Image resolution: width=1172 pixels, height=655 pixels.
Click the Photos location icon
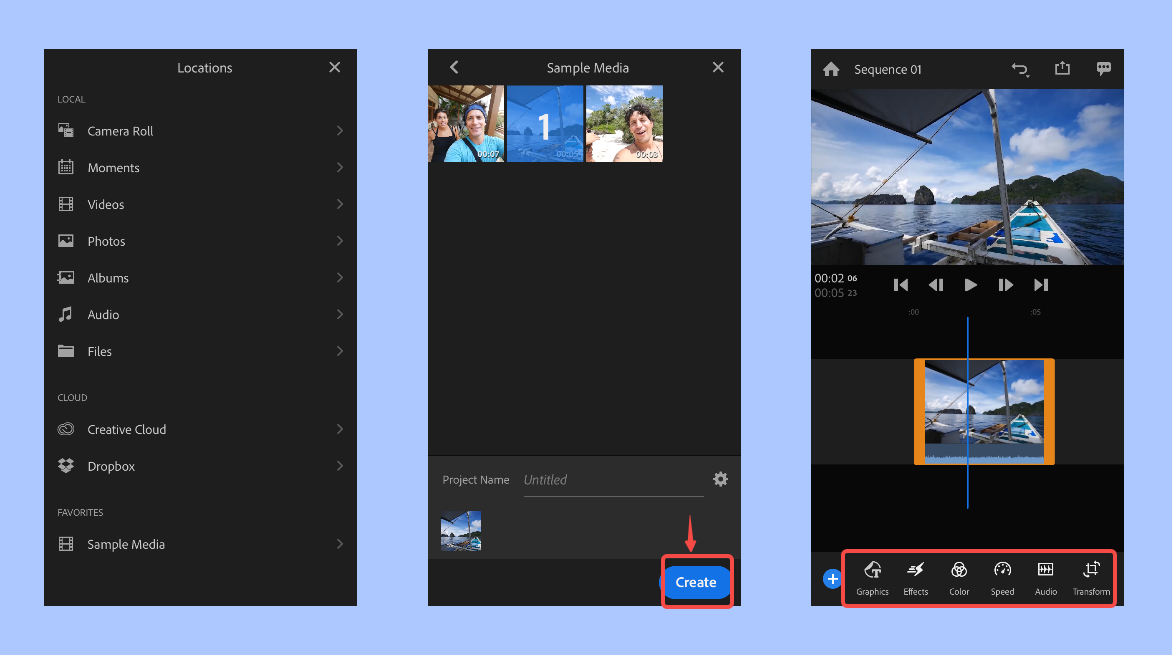tap(66, 241)
